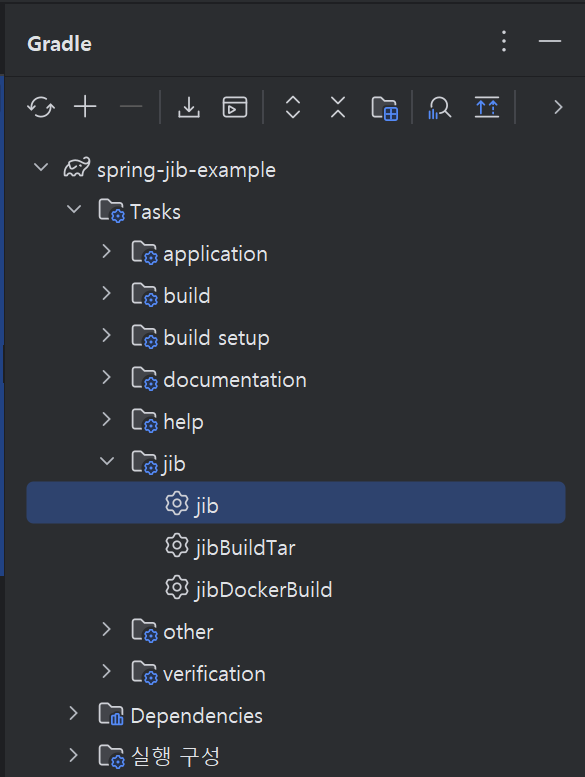The width and height of the screenshot is (585, 777).
Task: Click the Collapse All icon
Action: pyautogui.click(x=338, y=107)
